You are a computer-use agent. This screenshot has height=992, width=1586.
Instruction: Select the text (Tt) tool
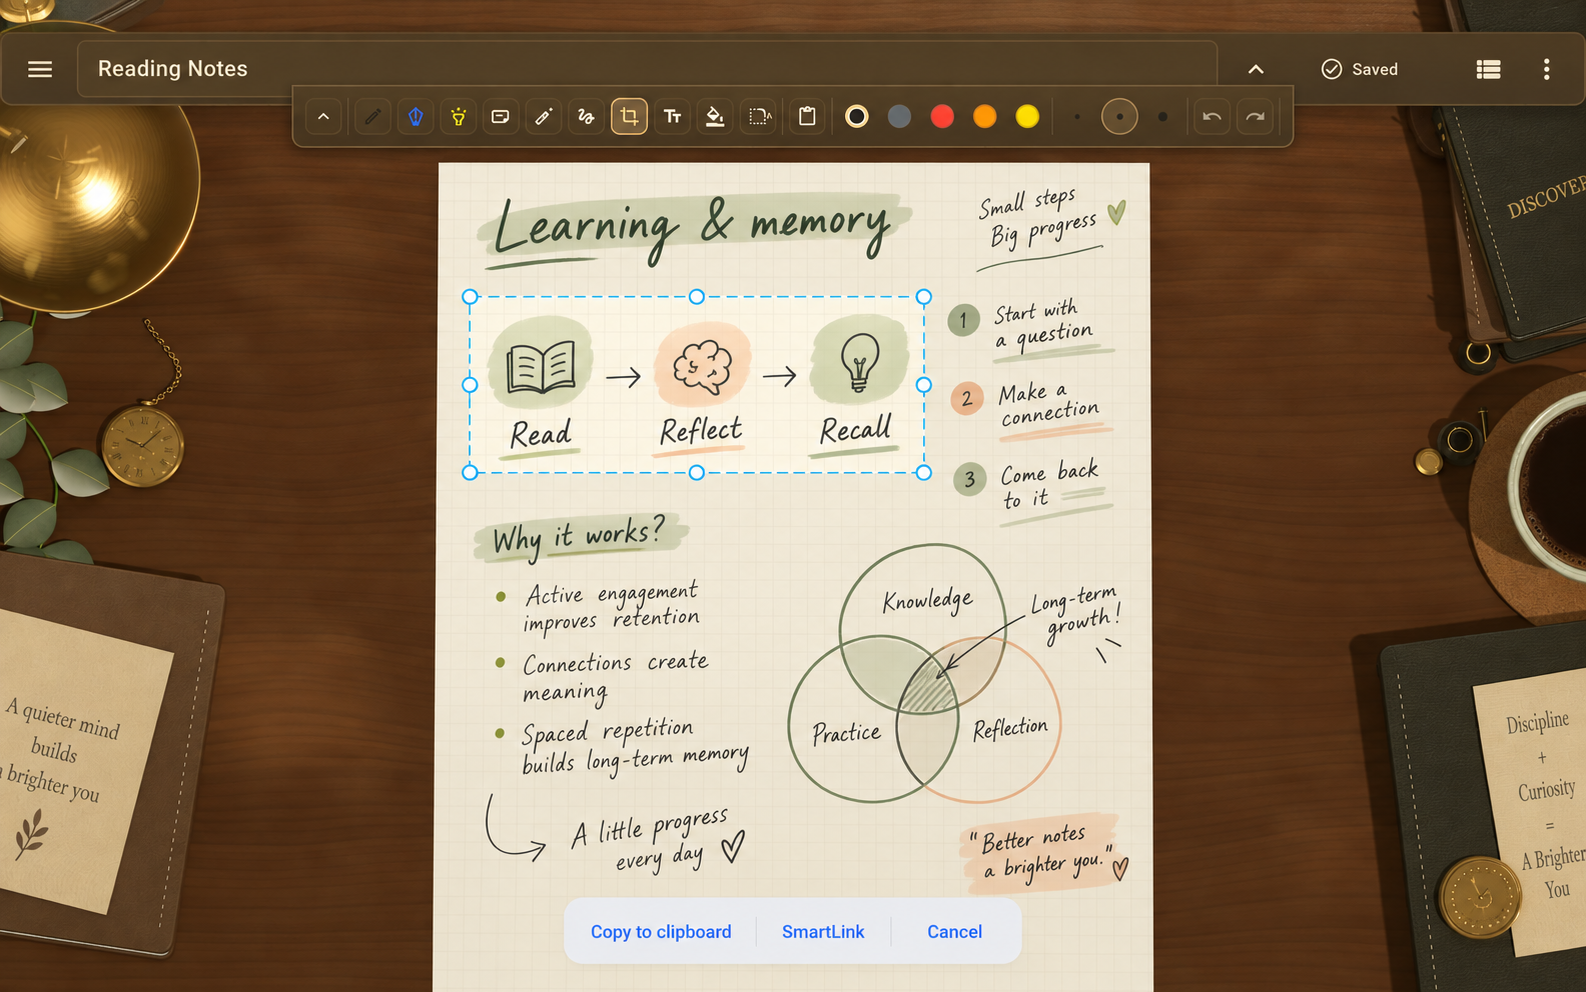tap(672, 117)
